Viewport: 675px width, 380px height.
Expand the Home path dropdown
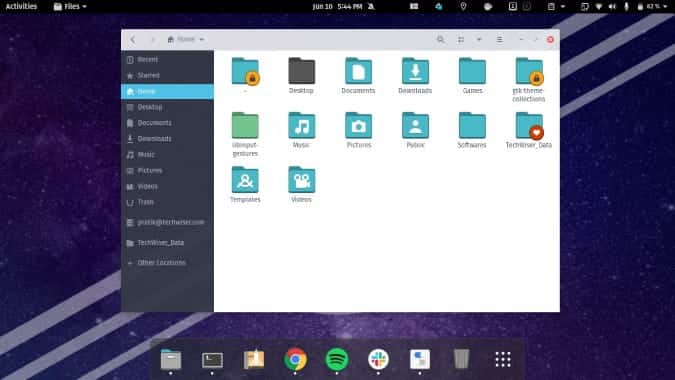pyautogui.click(x=186, y=39)
